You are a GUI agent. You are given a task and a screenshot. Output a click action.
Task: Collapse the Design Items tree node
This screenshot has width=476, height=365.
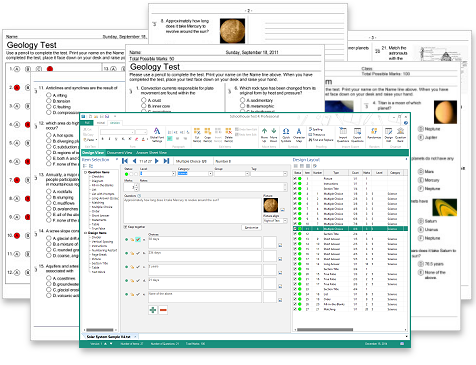(86, 233)
